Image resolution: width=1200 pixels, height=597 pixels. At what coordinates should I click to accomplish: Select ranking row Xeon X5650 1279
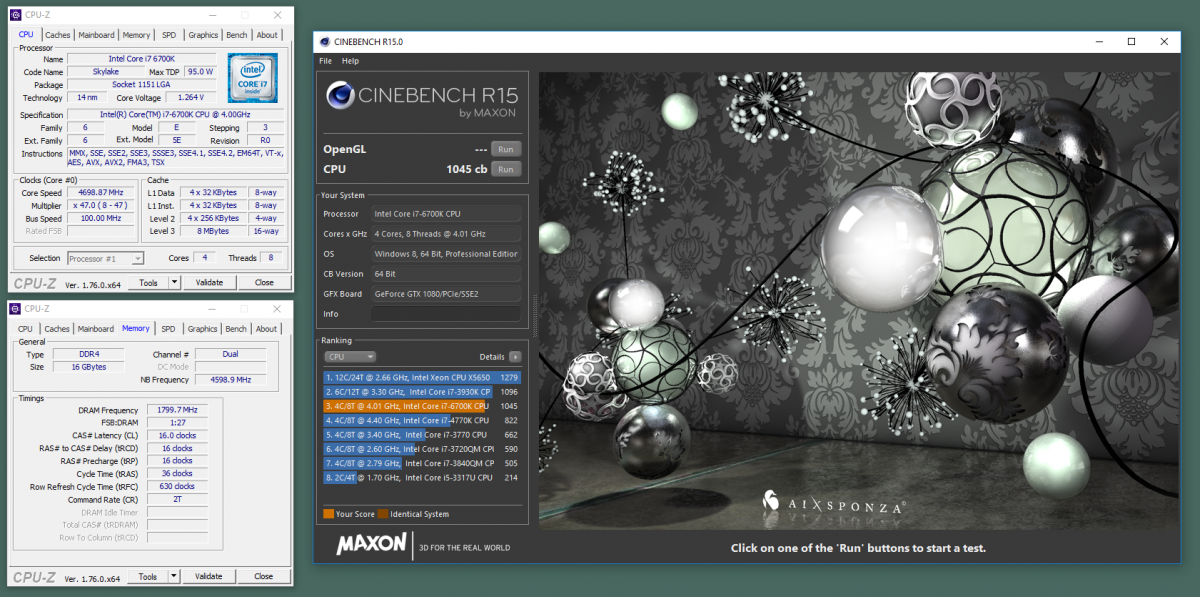click(422, 377)
